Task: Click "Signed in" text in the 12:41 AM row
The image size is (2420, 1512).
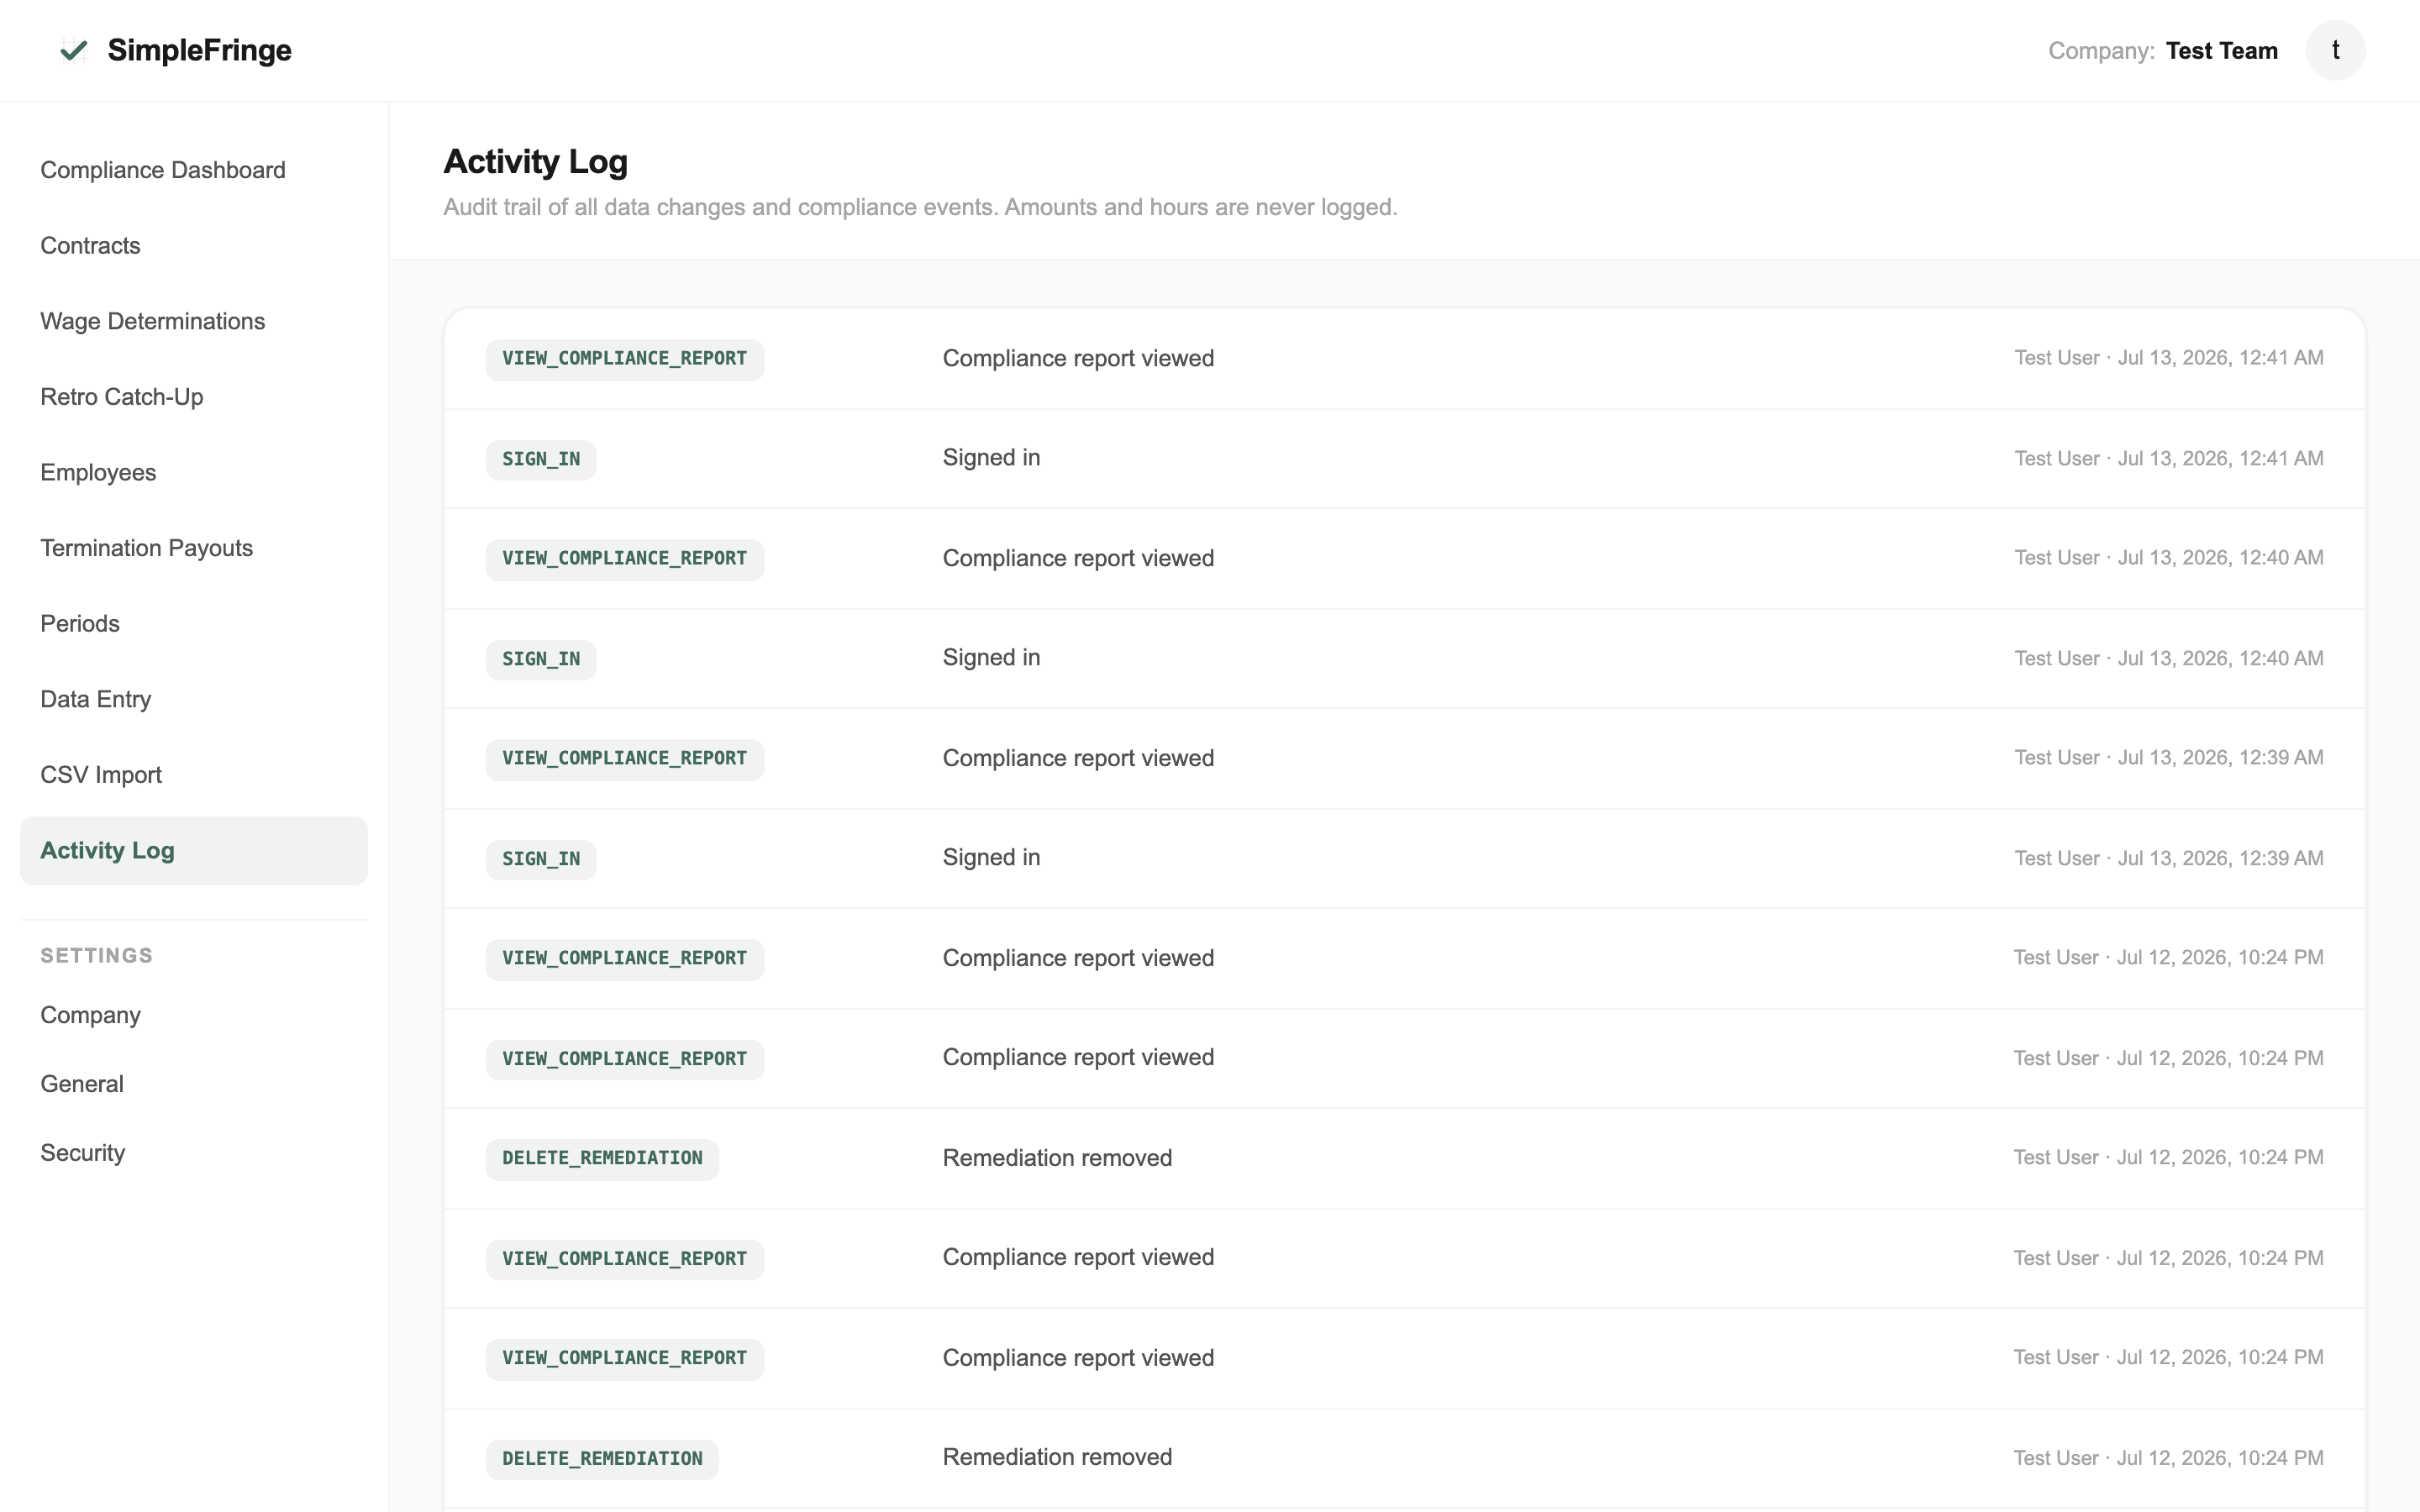Action: tap(991, 458)
